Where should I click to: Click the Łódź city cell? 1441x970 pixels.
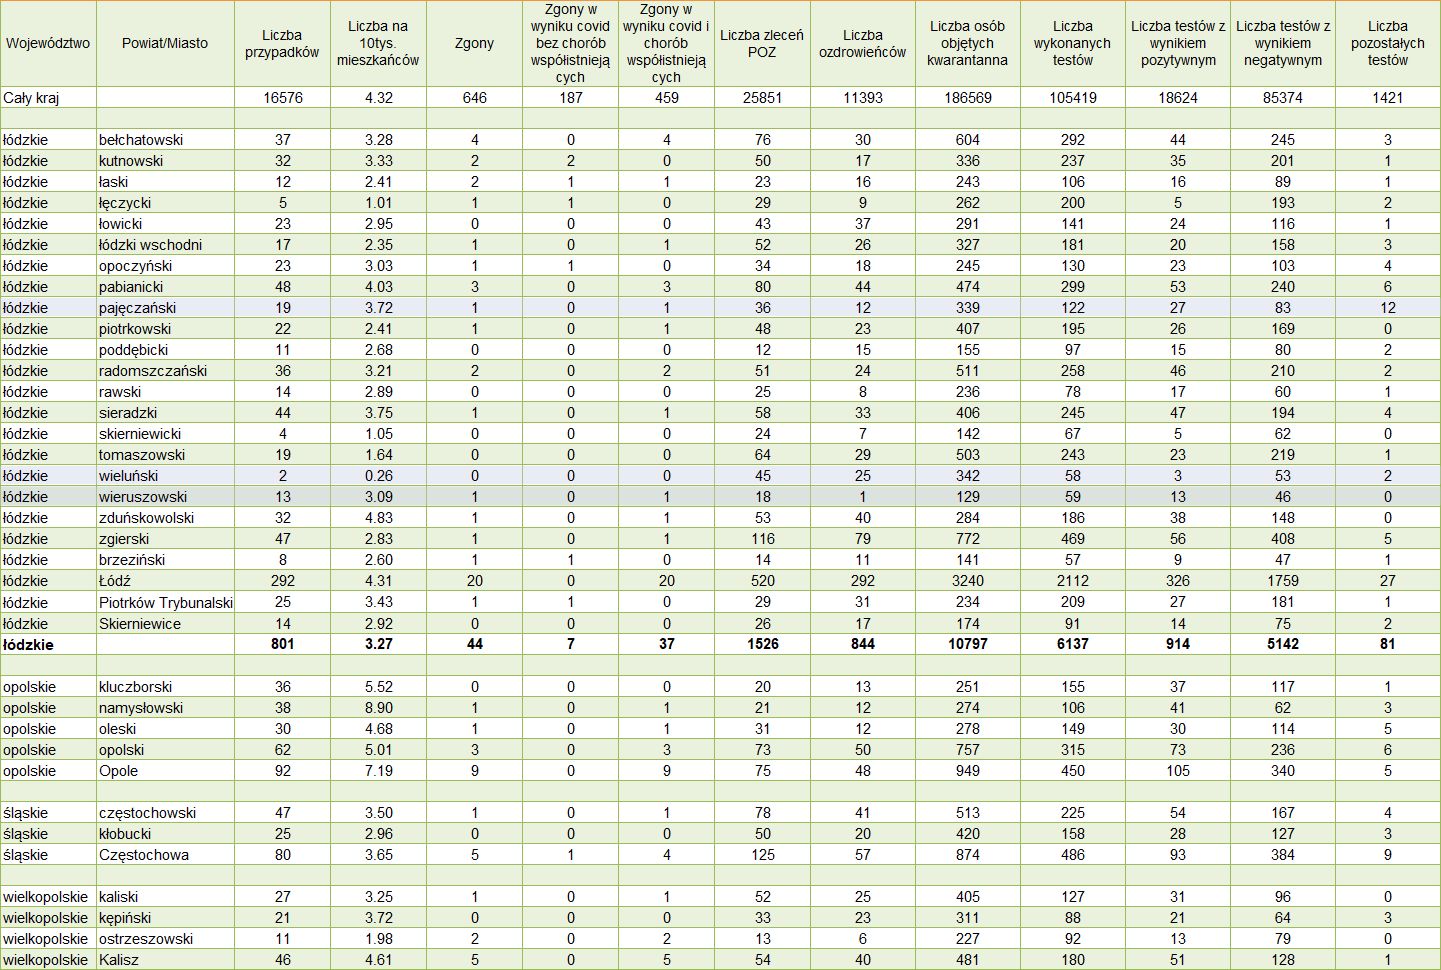[x=165, y=581]
